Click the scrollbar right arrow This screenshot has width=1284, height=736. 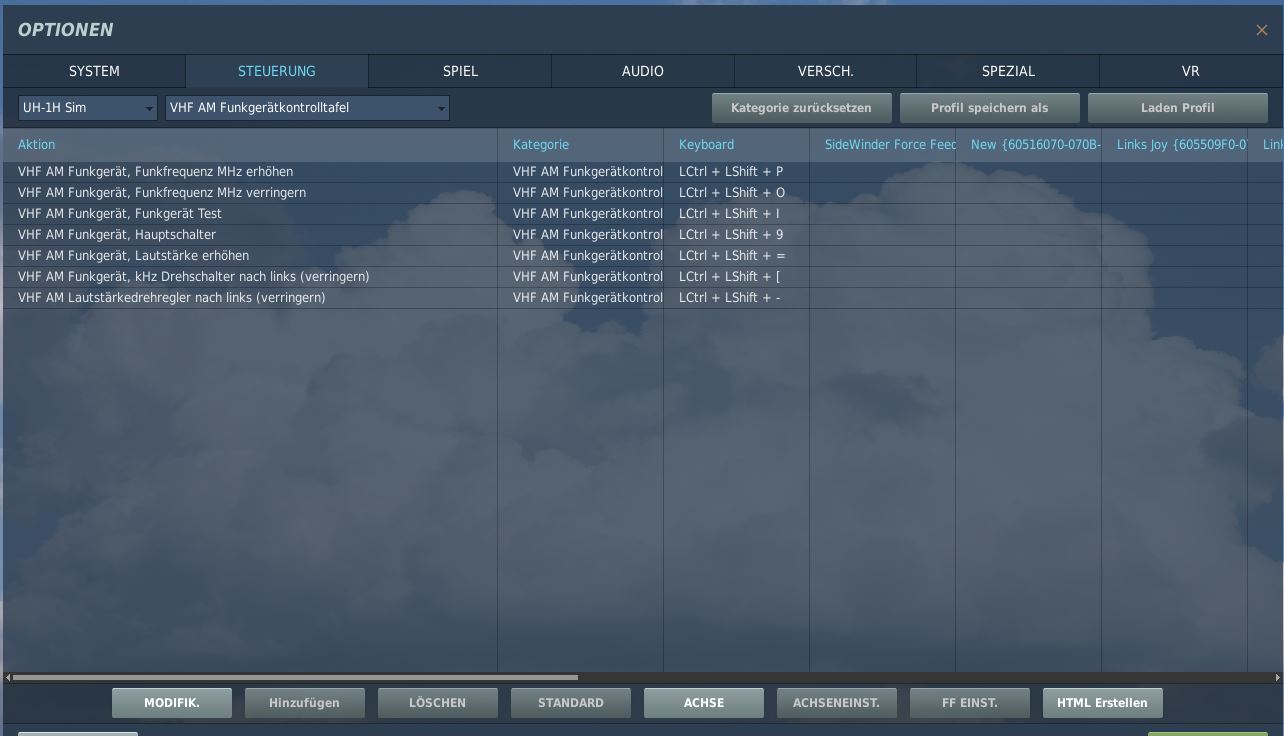click(1277, 678)
